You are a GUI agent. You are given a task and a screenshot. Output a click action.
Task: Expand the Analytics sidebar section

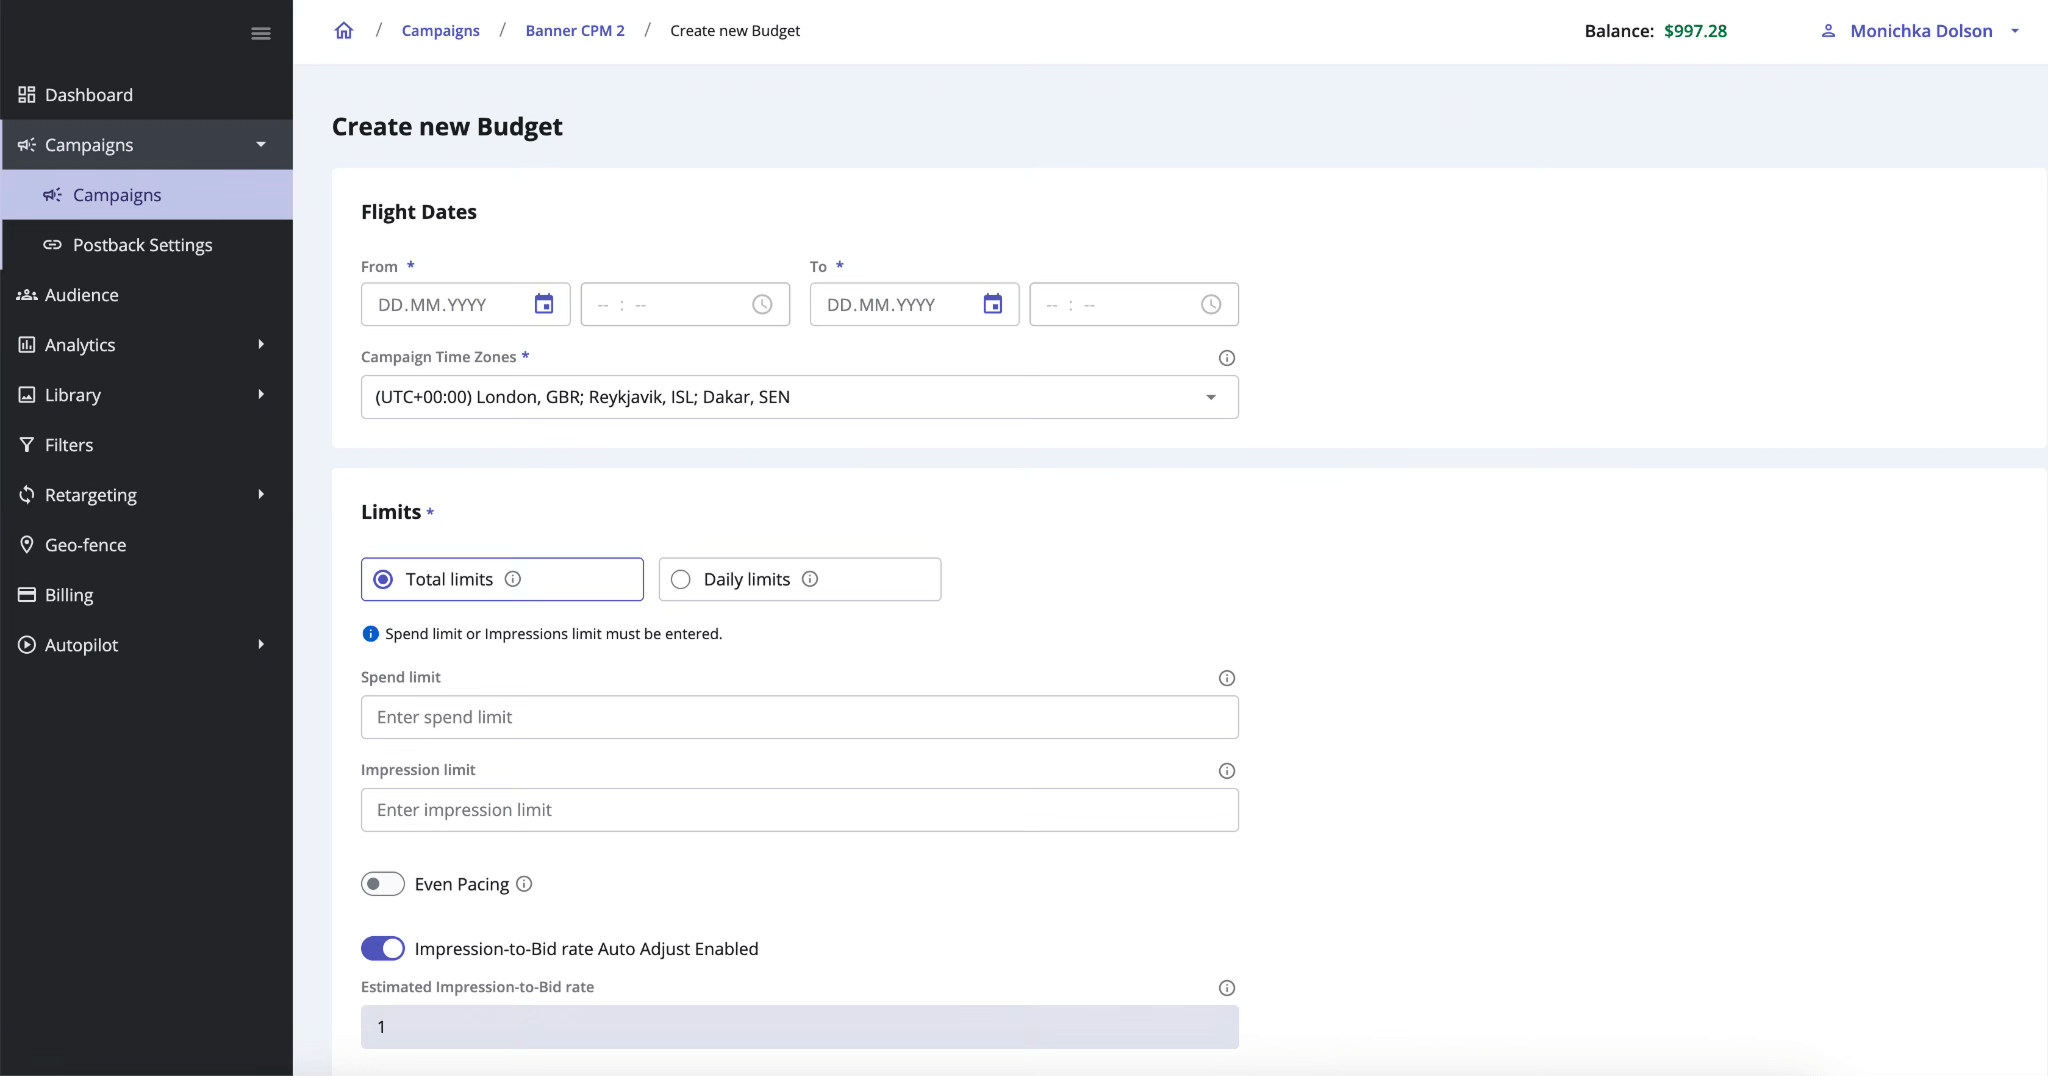click(x=80, y=344)
